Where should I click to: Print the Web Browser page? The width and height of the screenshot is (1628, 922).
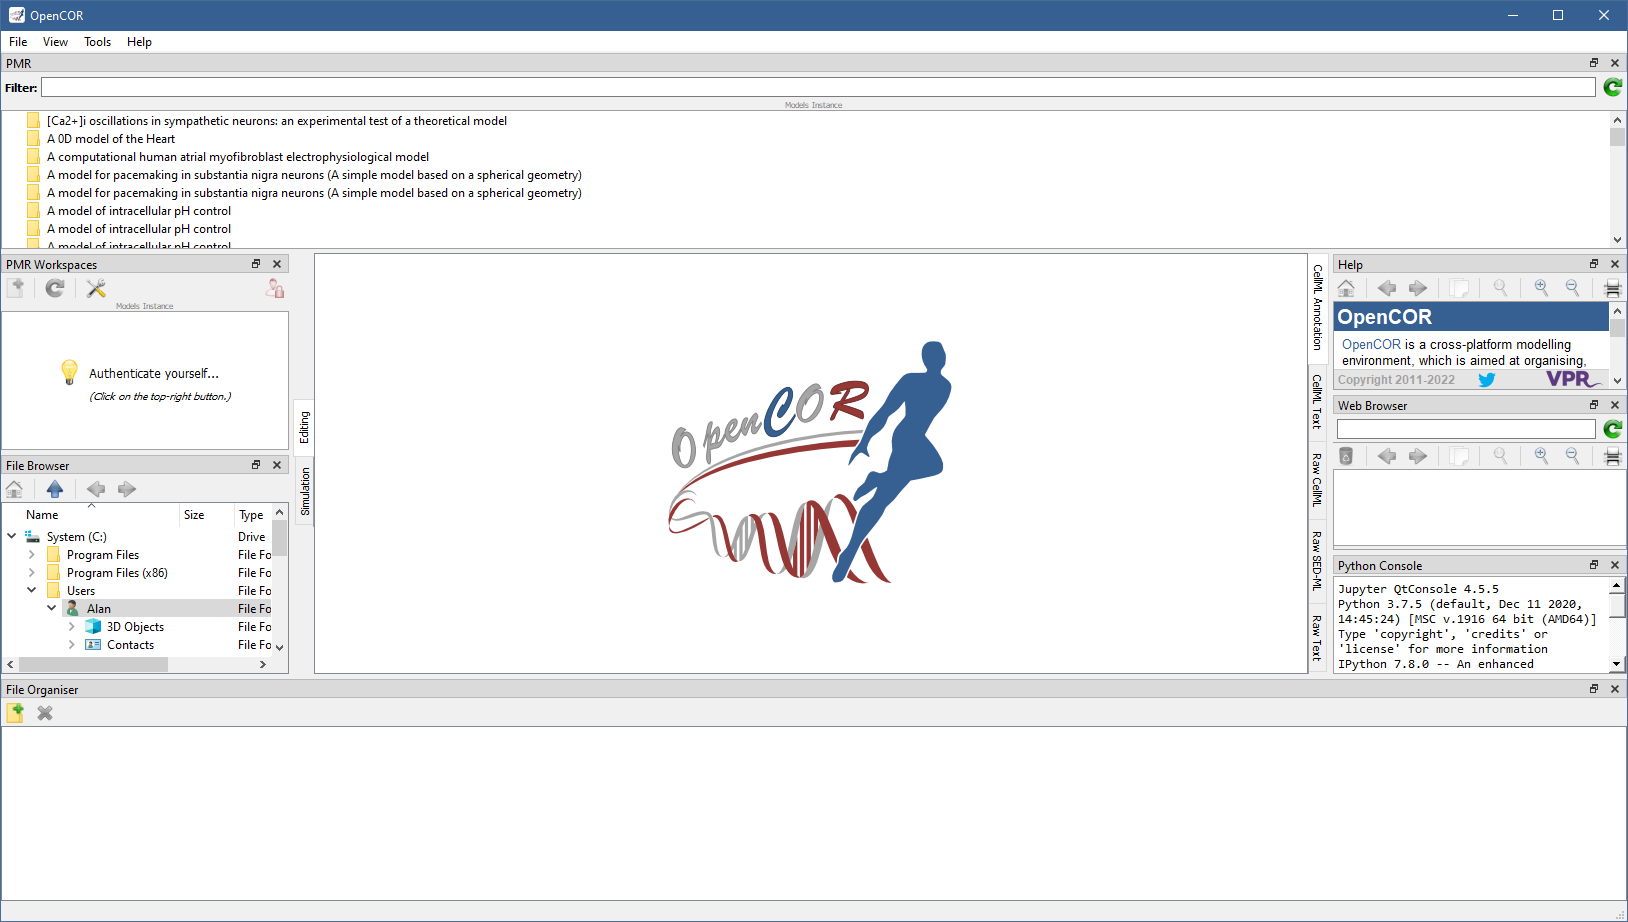(x=1612, y=457)
